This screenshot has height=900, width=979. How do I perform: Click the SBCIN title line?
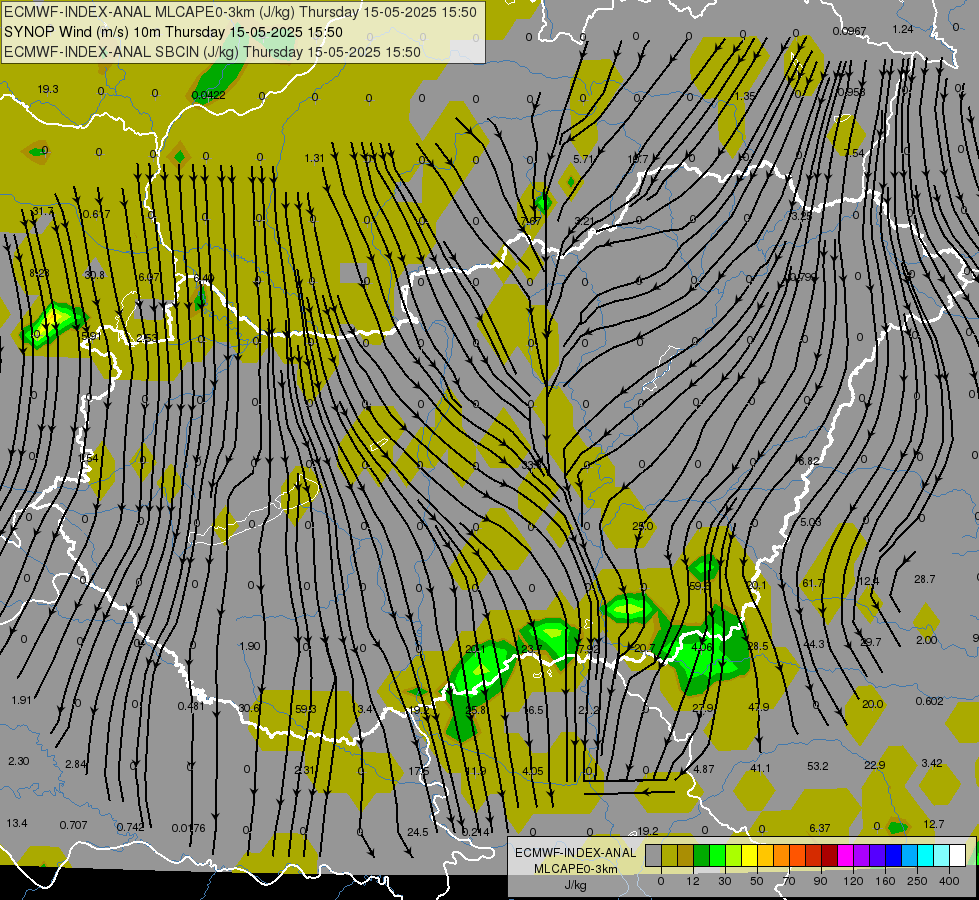coord(212,52)
